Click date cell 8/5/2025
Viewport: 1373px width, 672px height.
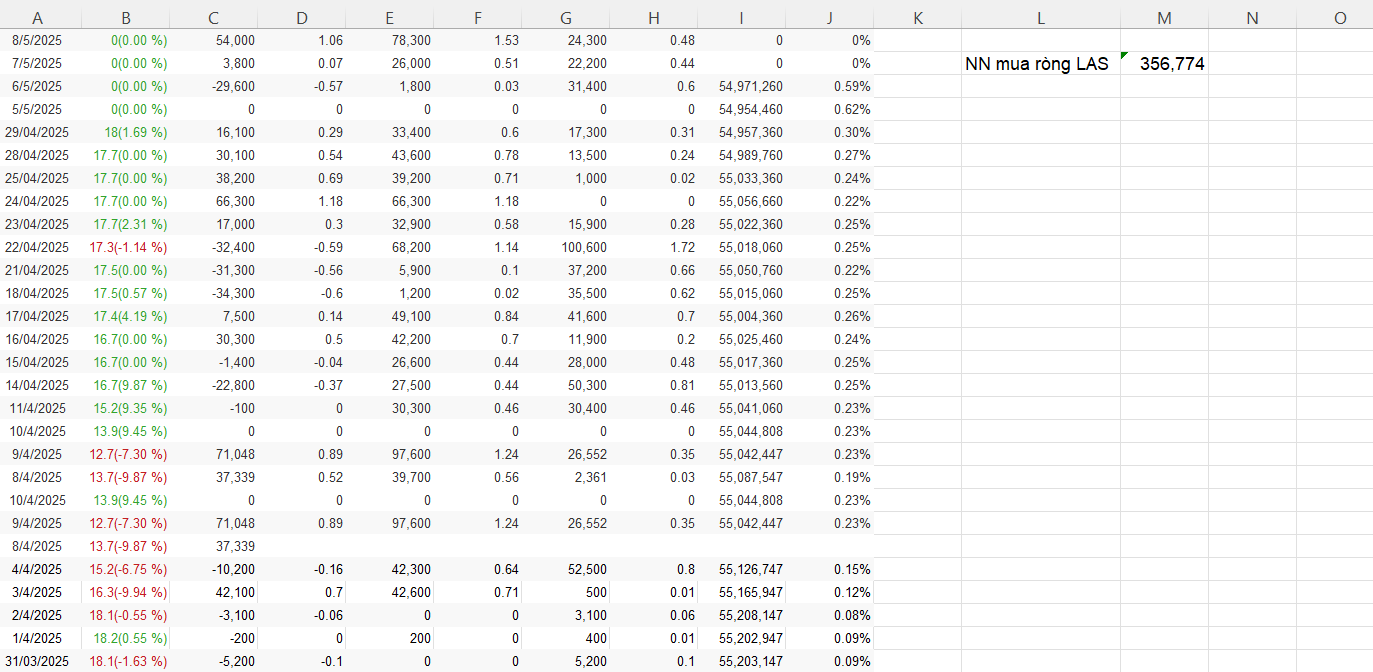point(37,40)
